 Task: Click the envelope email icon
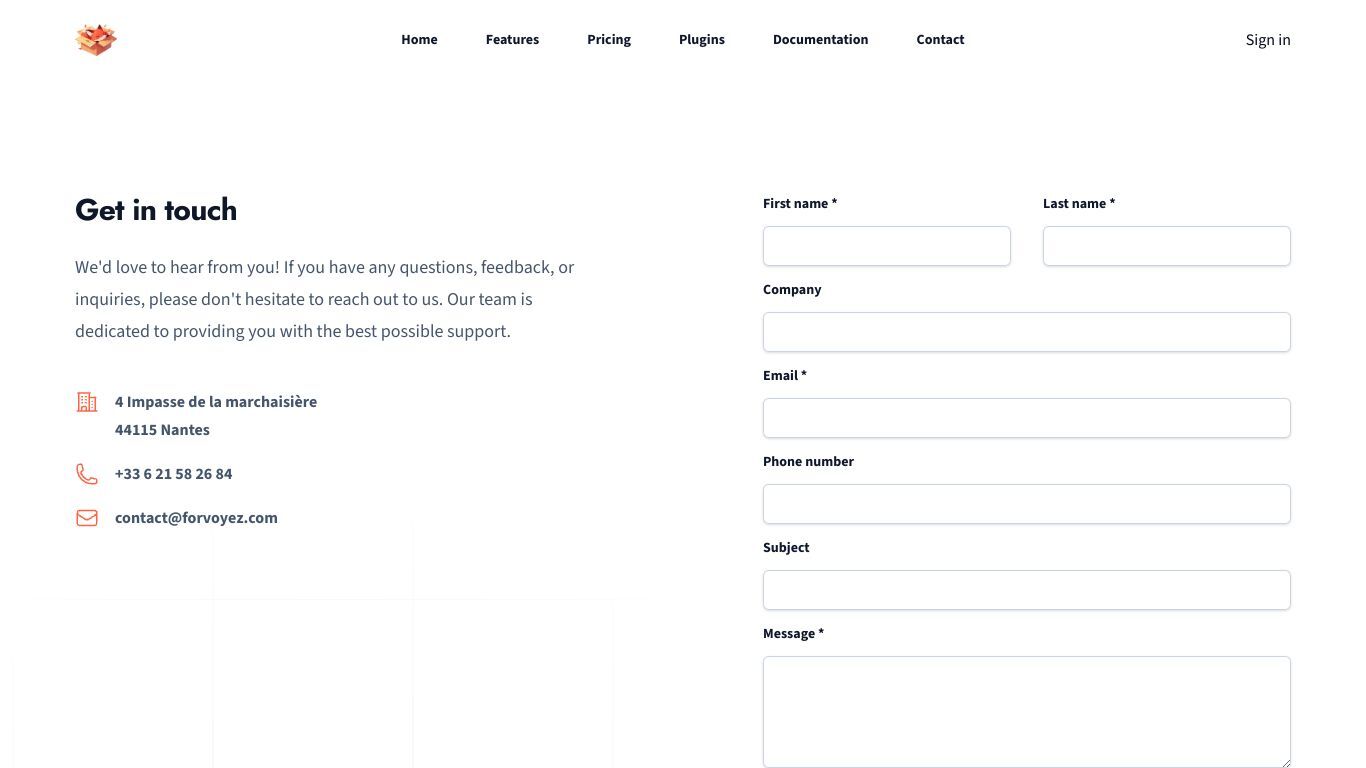87,518
